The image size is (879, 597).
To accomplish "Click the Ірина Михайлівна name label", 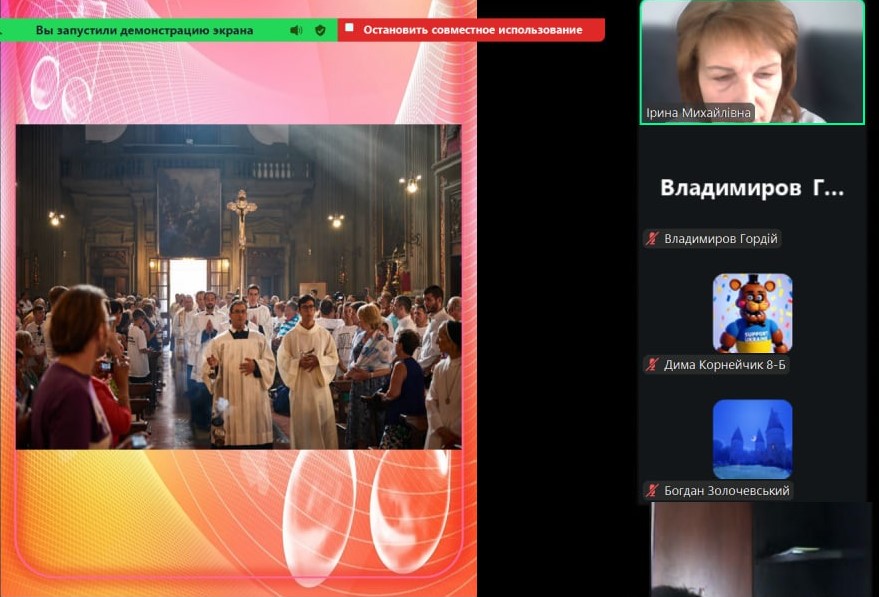I will 698,113.
